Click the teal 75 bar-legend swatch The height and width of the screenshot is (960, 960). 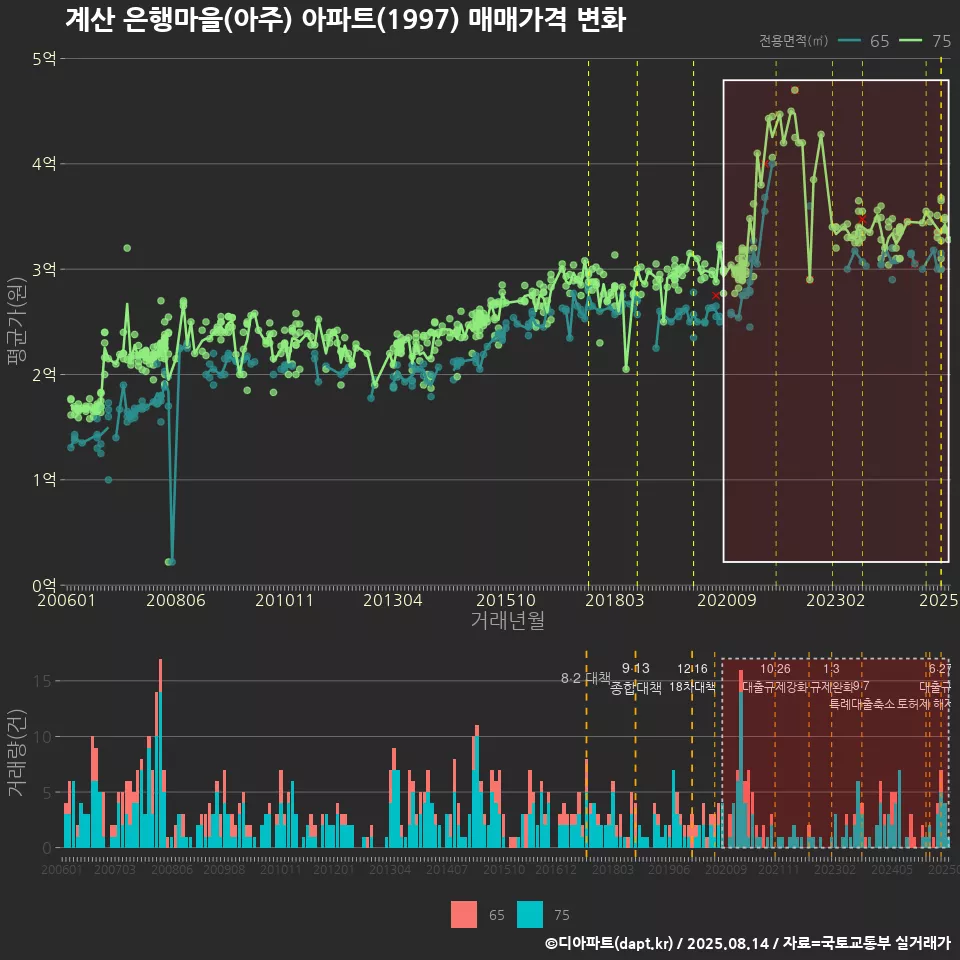tap(530, 914)
